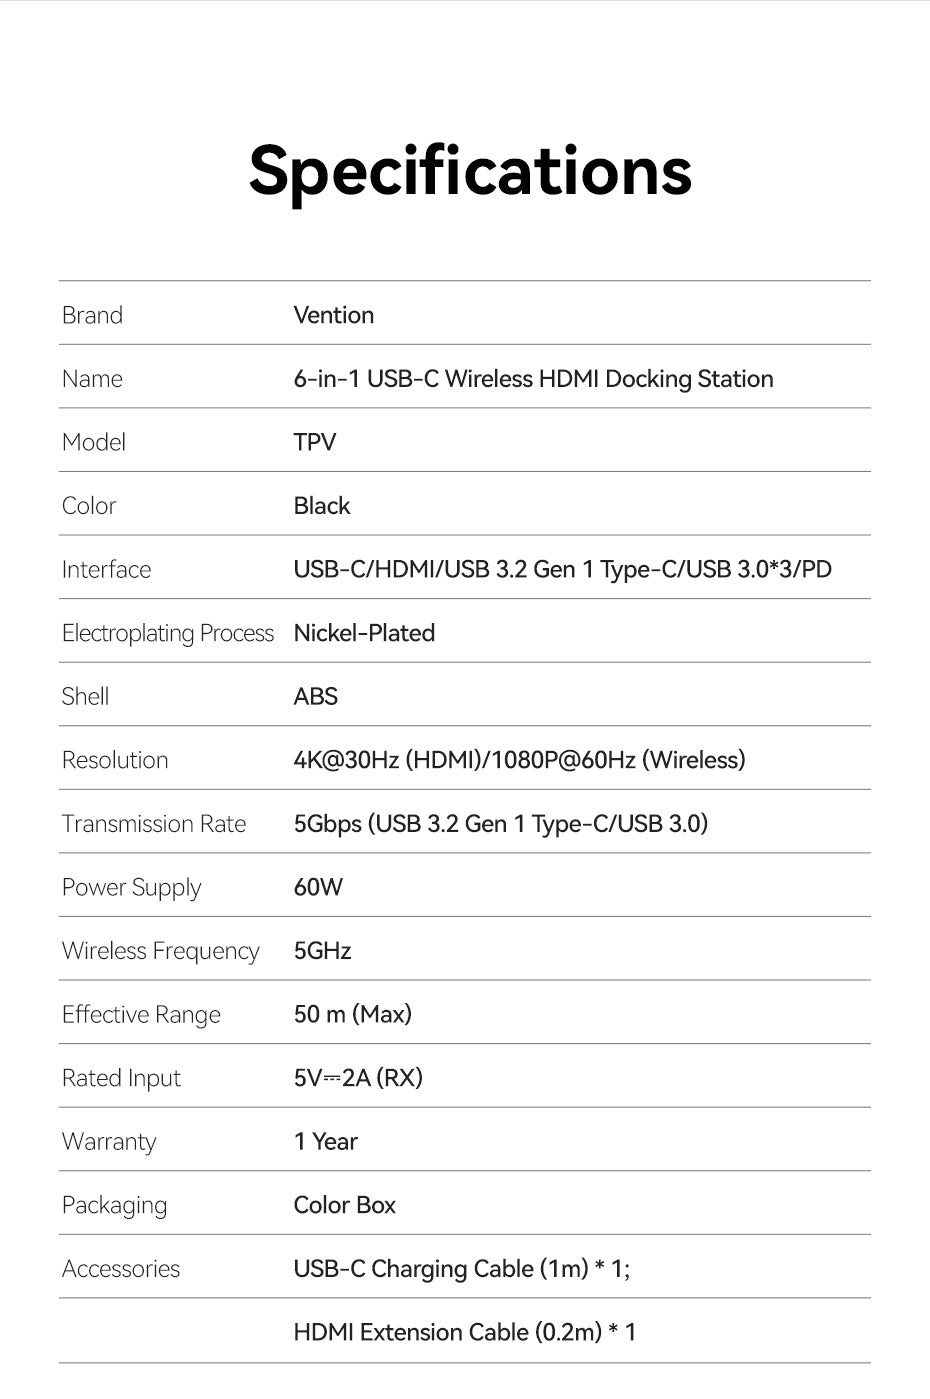The width and height of the screenshot is (930, 1399).
Task: Click the 5V 2A (RX) rated input
Action: point(358,1078)
